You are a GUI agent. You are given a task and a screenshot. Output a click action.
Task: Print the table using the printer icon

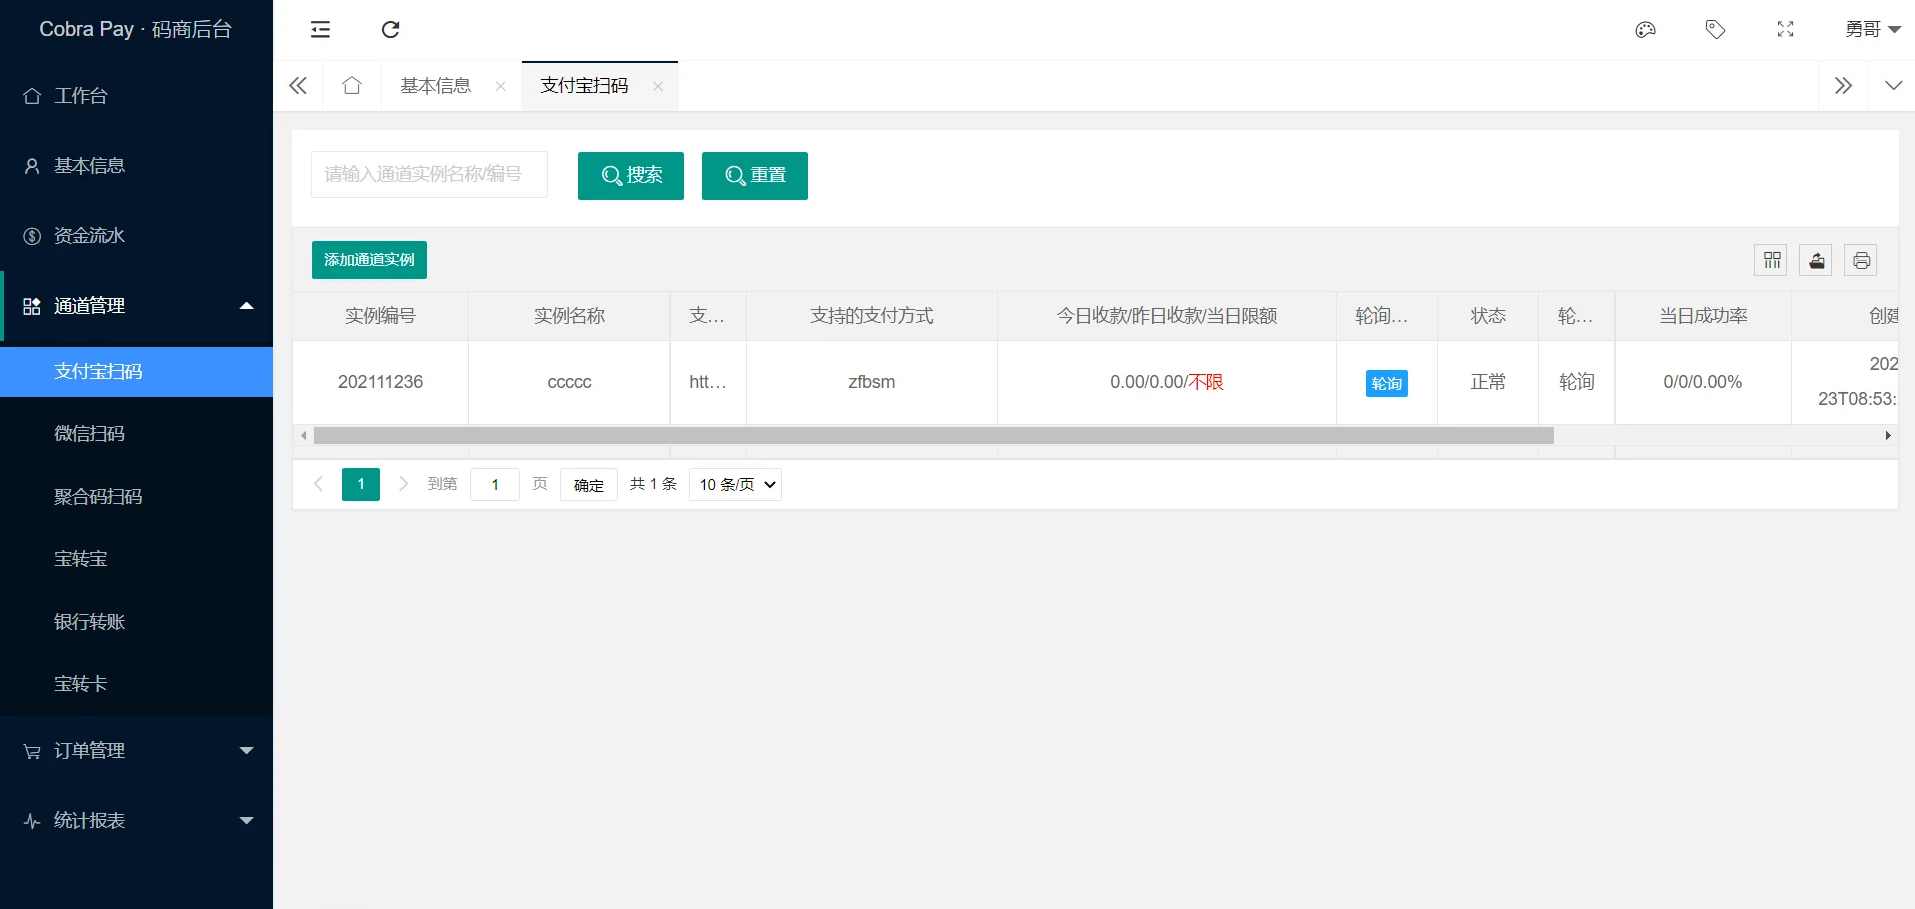1861,260
